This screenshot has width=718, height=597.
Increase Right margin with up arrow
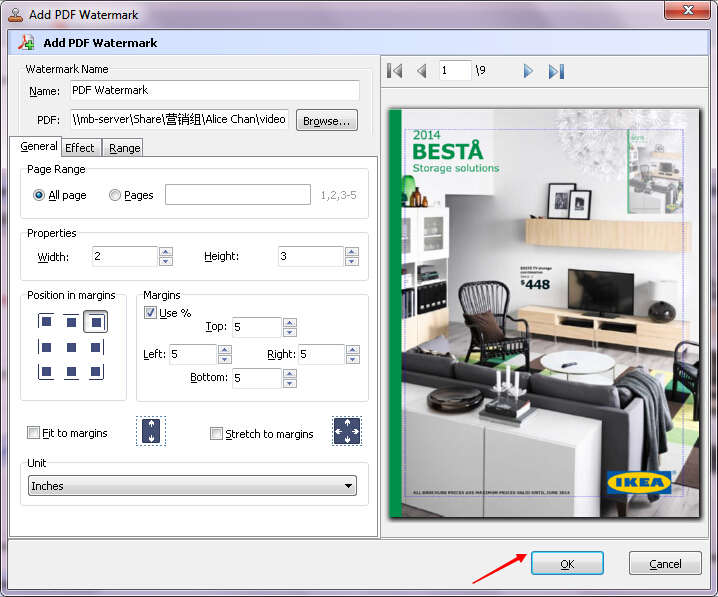point(353,349)
